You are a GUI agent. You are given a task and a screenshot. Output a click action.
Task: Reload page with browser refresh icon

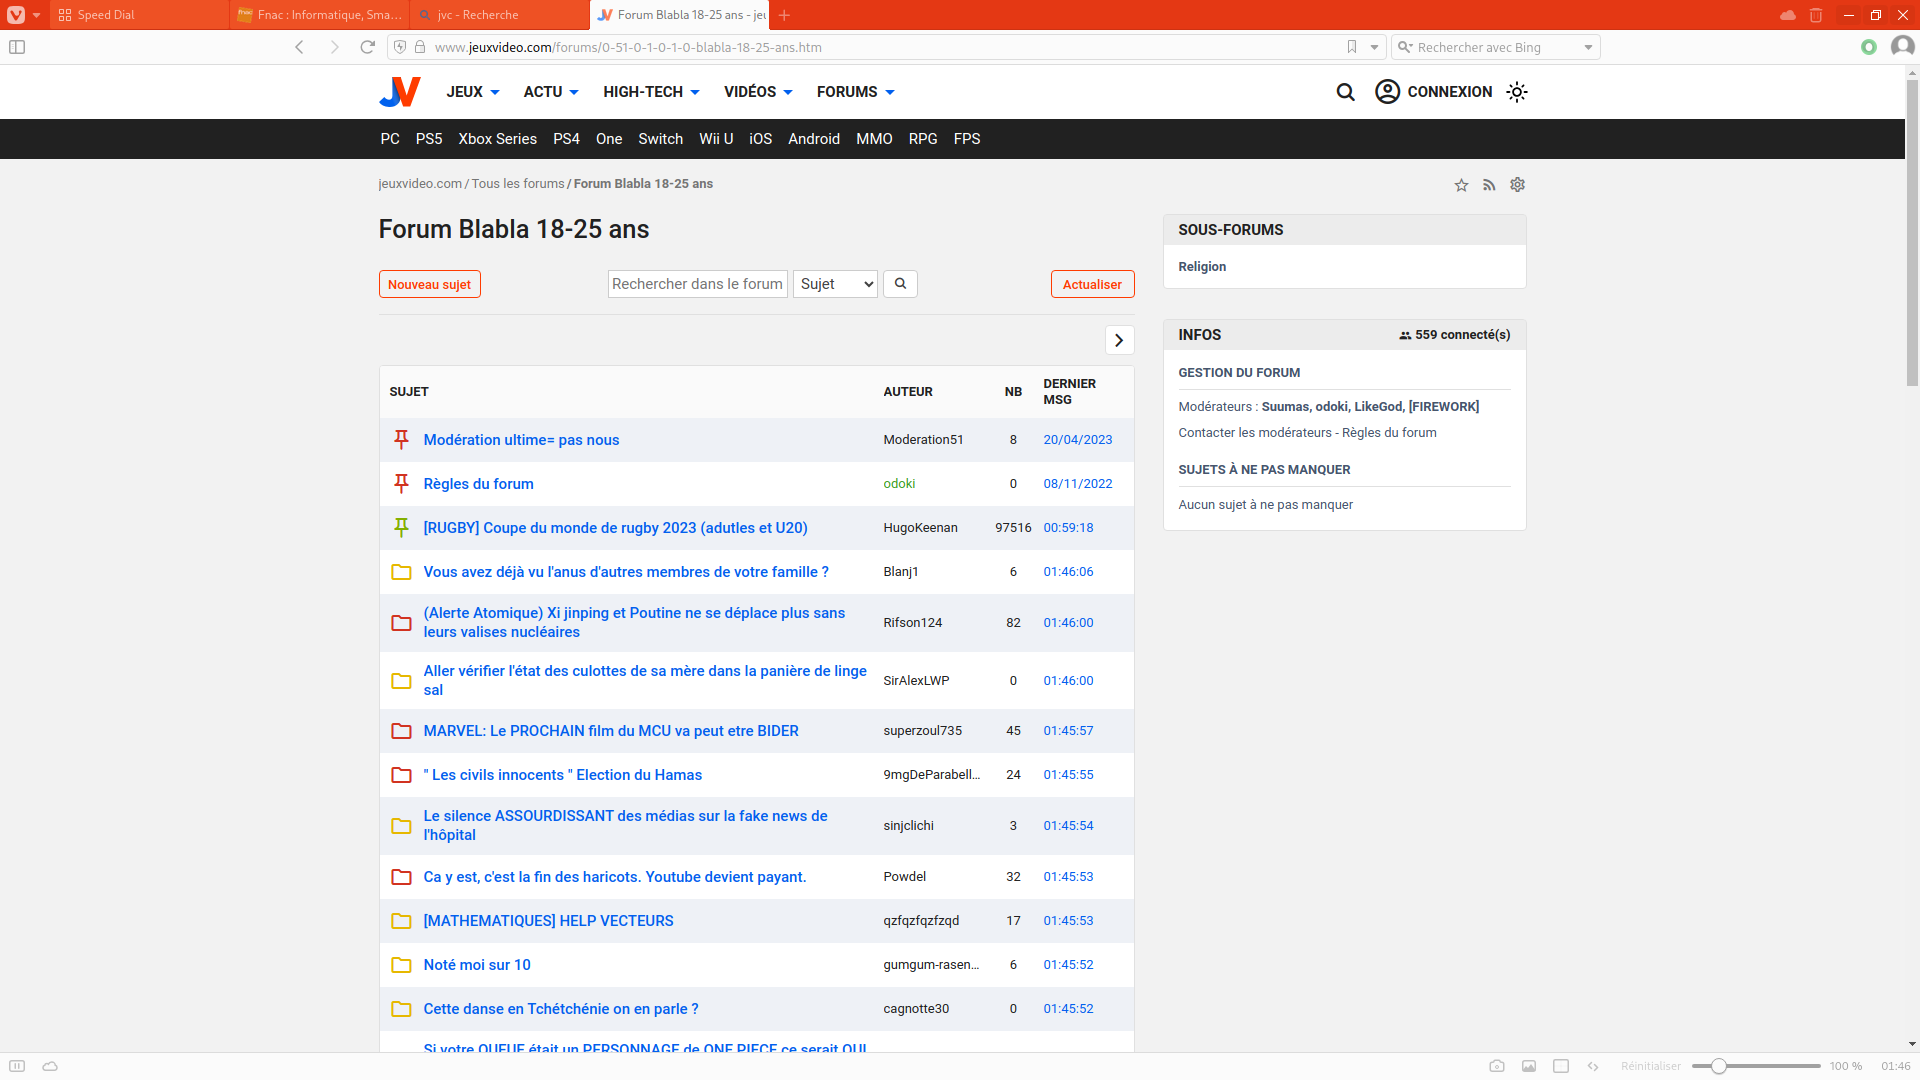point(367,47)
